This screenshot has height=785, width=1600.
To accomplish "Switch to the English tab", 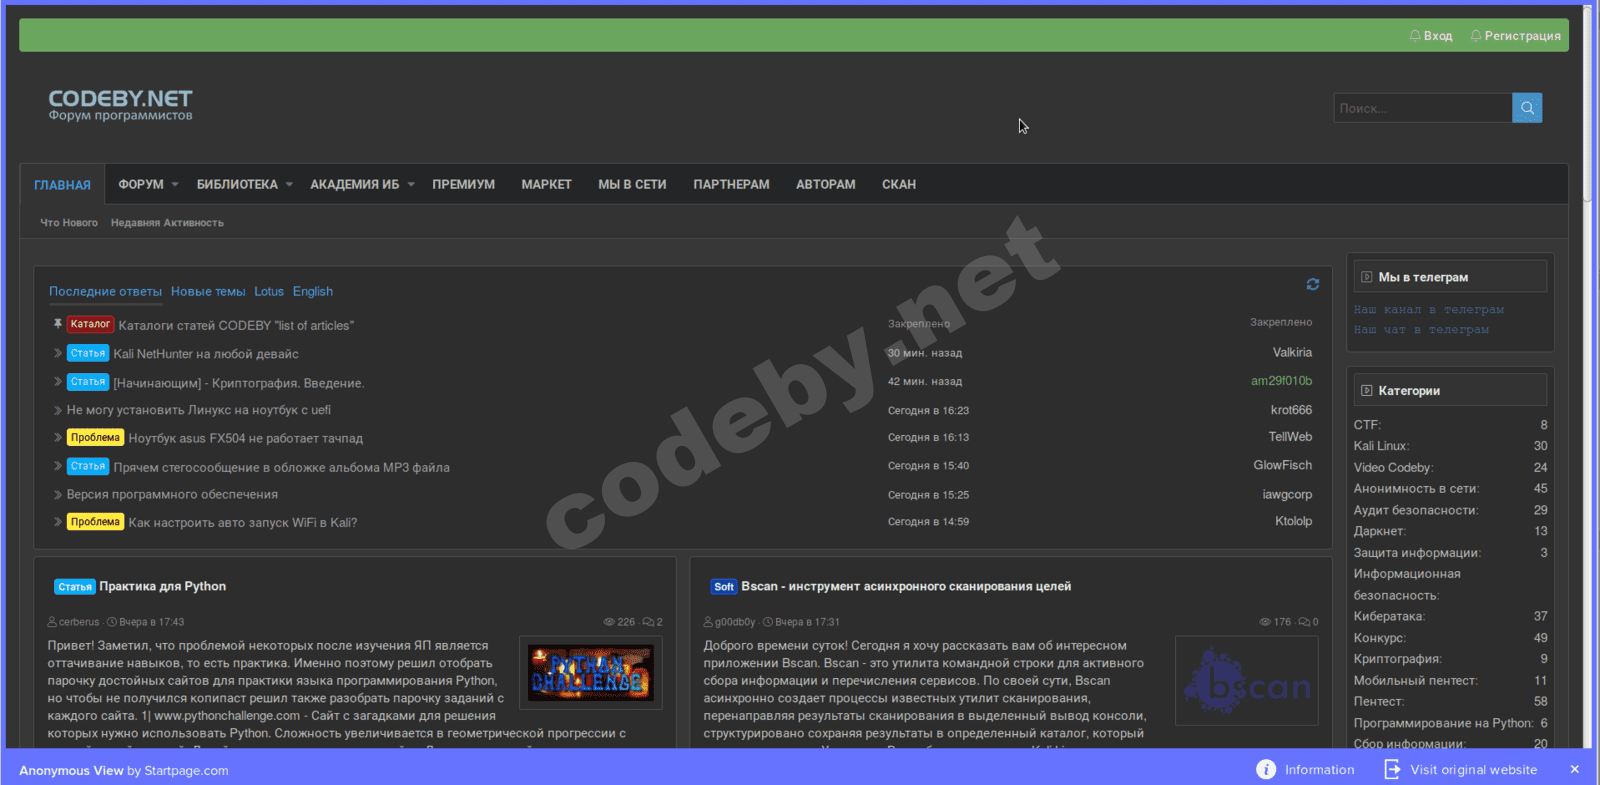I will (313, 292).
